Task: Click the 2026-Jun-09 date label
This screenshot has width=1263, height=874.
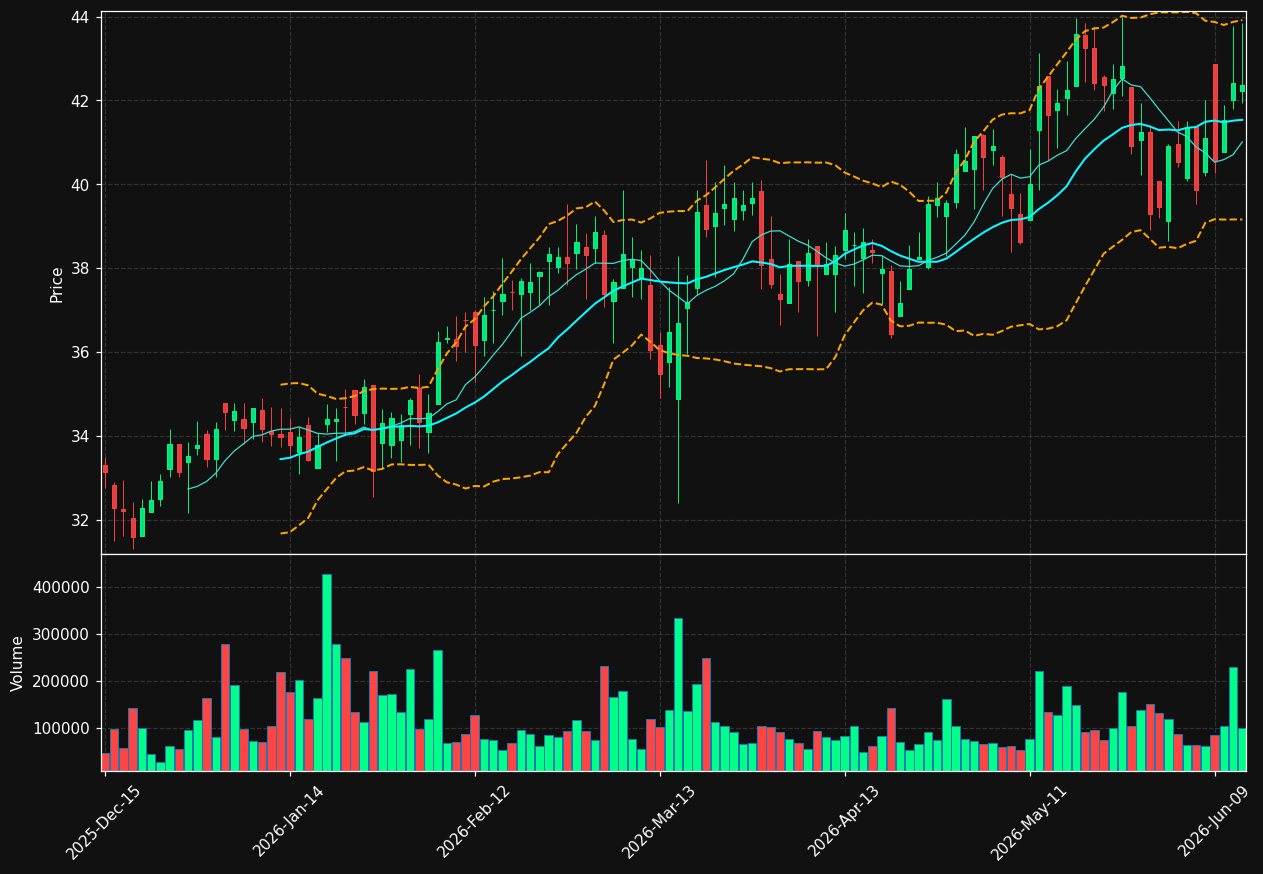Action: (x=1214, y=822)
